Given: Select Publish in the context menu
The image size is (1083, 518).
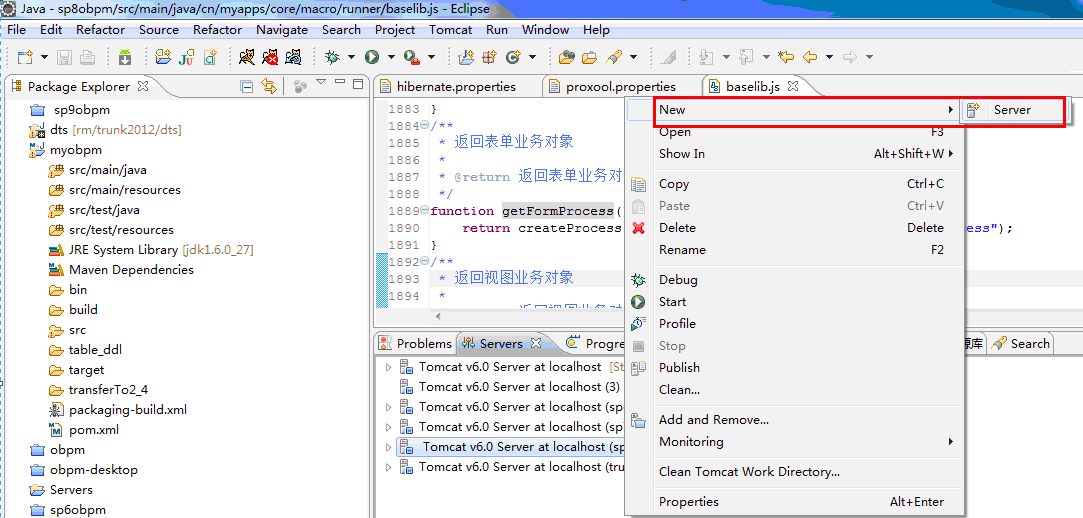Looking at the screenshot, I should click(794, 367).
